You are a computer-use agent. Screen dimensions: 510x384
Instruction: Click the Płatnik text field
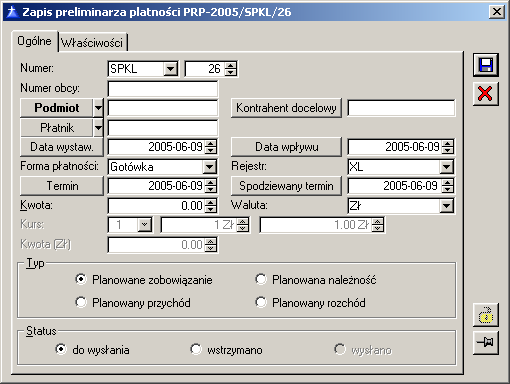[163, 128]
